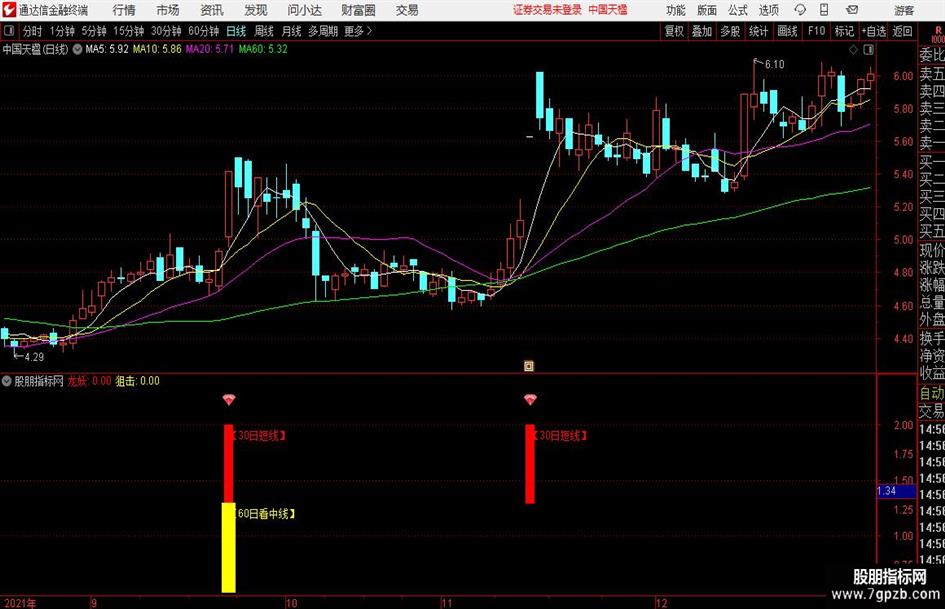Click the 返回 back button
The image size is (945, 609).
tap(902, 31)
